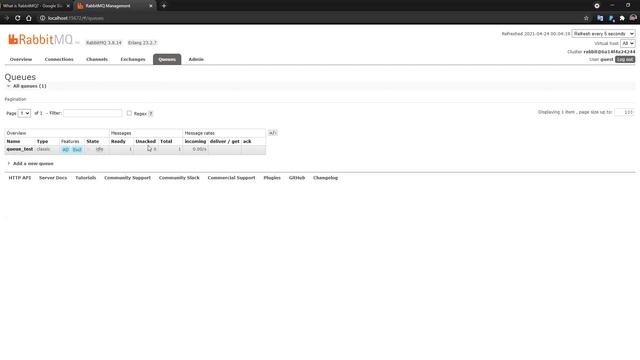Open the Virtual host dropdown
This screenshot has width=640, height=360.
coord(628,43)
